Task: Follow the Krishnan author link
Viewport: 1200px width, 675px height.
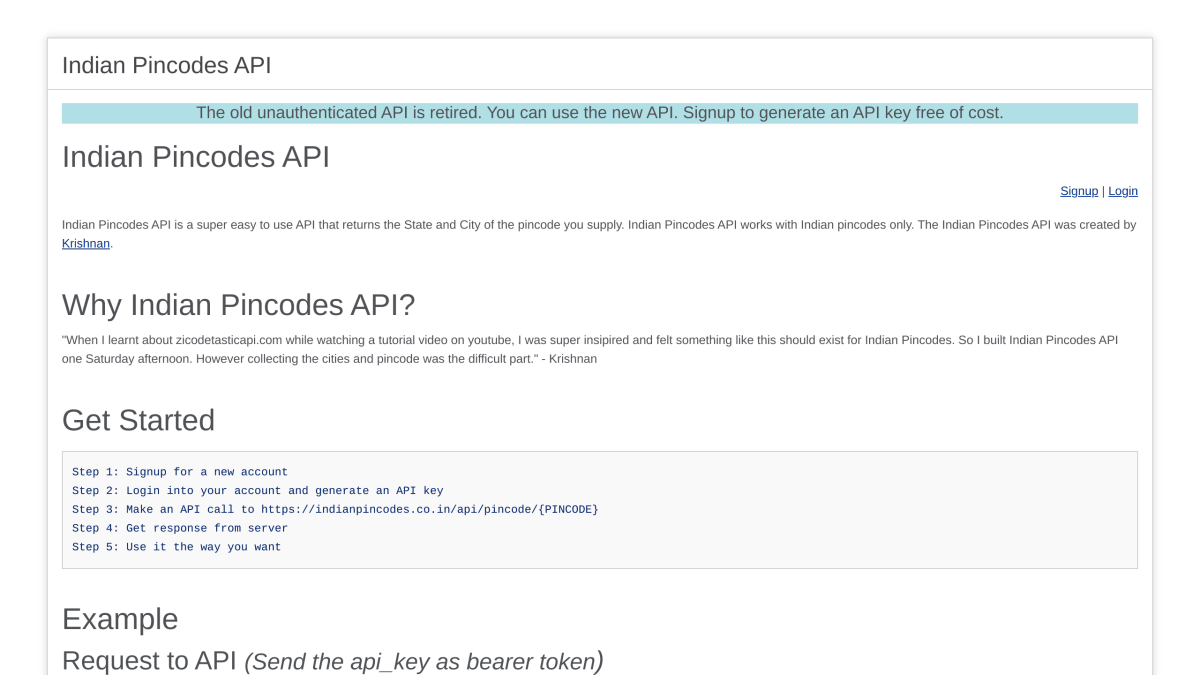Action: [x=86, y=243]
